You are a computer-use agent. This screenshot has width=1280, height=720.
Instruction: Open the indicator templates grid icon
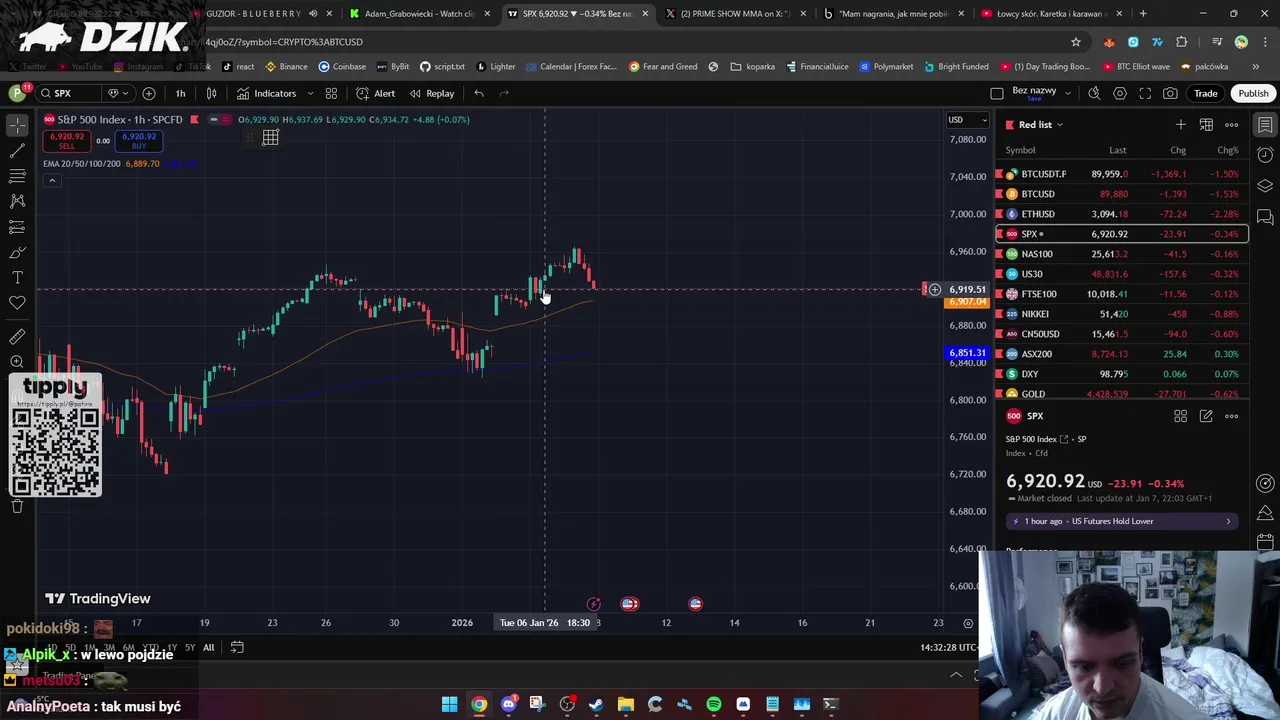click(x=331, y=93)
